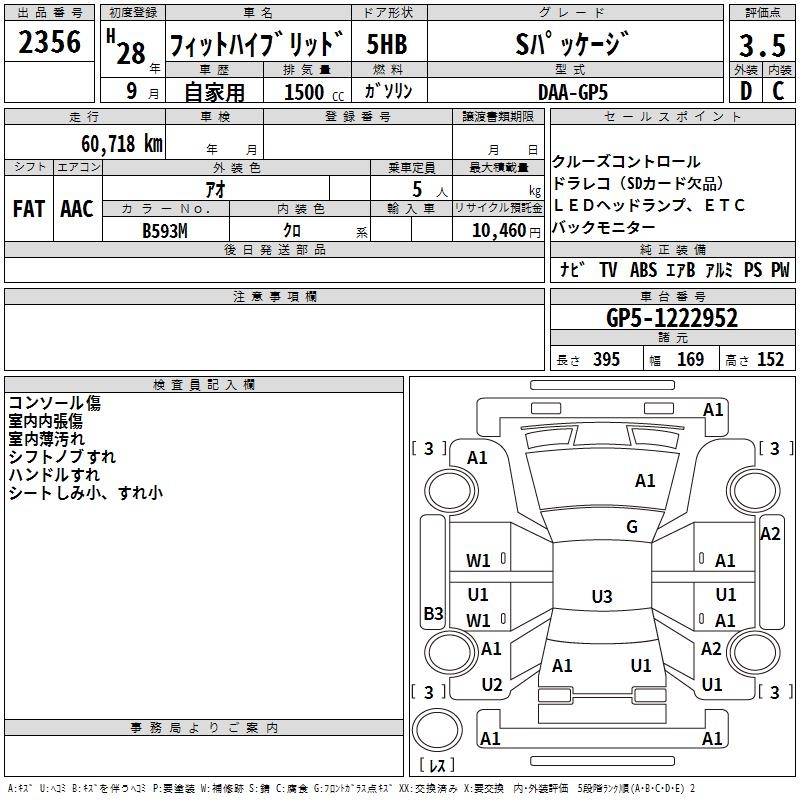800x800 pixels.
Task: Select the recycle deposit 10,460円
Action: [x=506, y=231]
